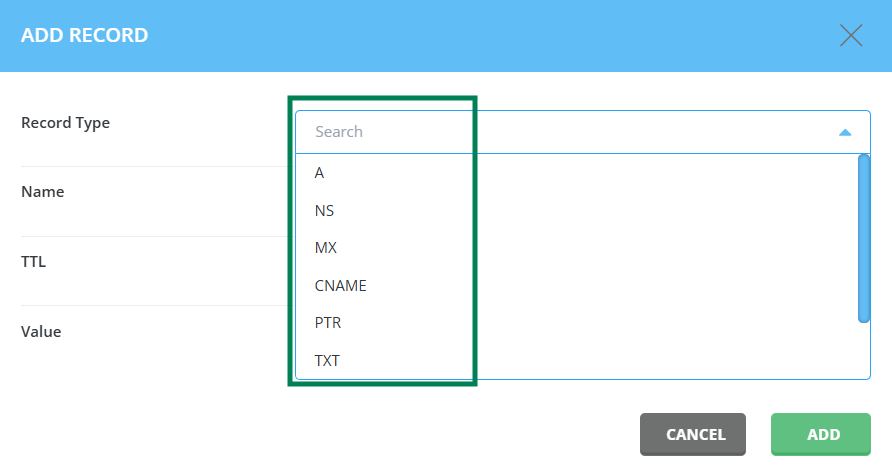
Task: Select CNAME as record type
Action: [576, 286]
